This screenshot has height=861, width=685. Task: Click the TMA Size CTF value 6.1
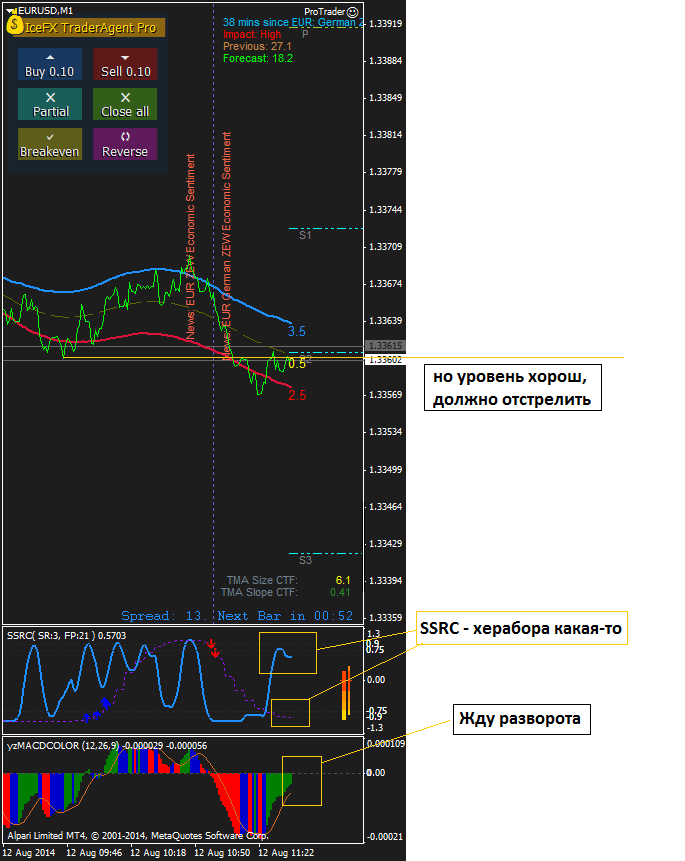click(343, 580)
